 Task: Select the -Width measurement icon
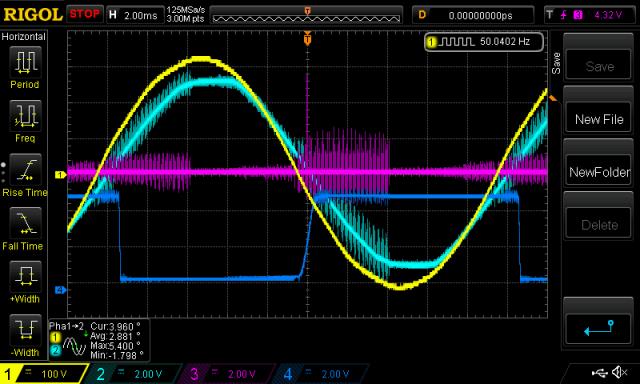[25, 330]
